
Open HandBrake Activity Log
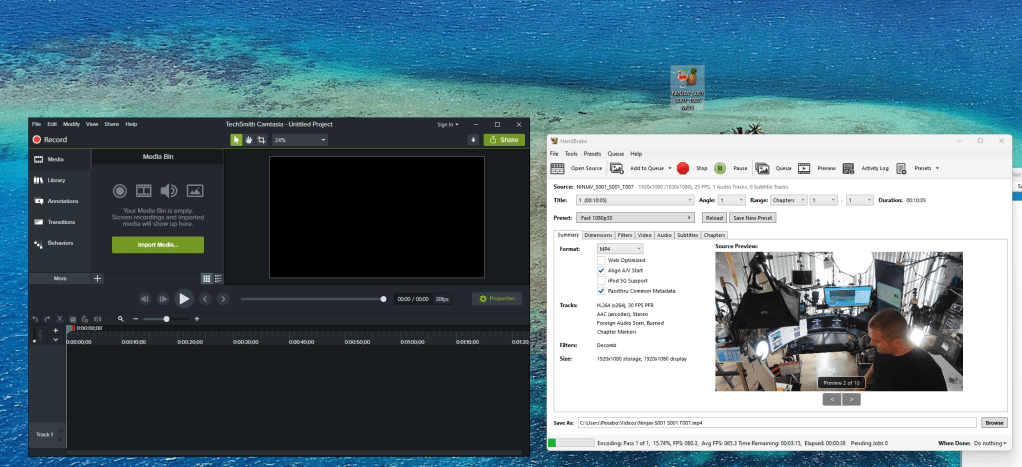tap(866, 168)
